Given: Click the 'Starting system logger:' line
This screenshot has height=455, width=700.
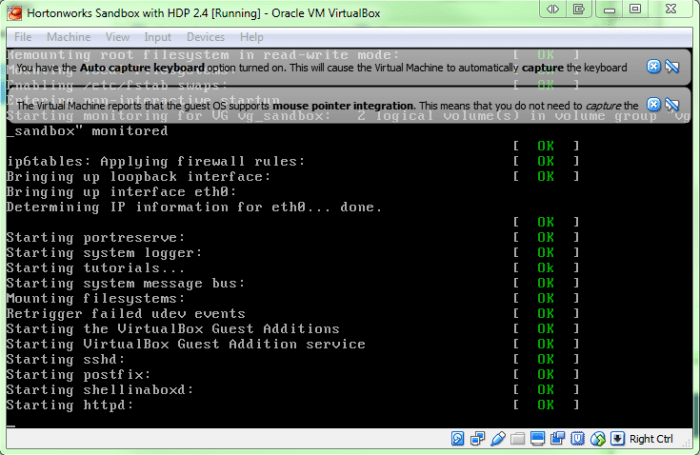Looking at the screenshot, I should click(x=104, y=252).
